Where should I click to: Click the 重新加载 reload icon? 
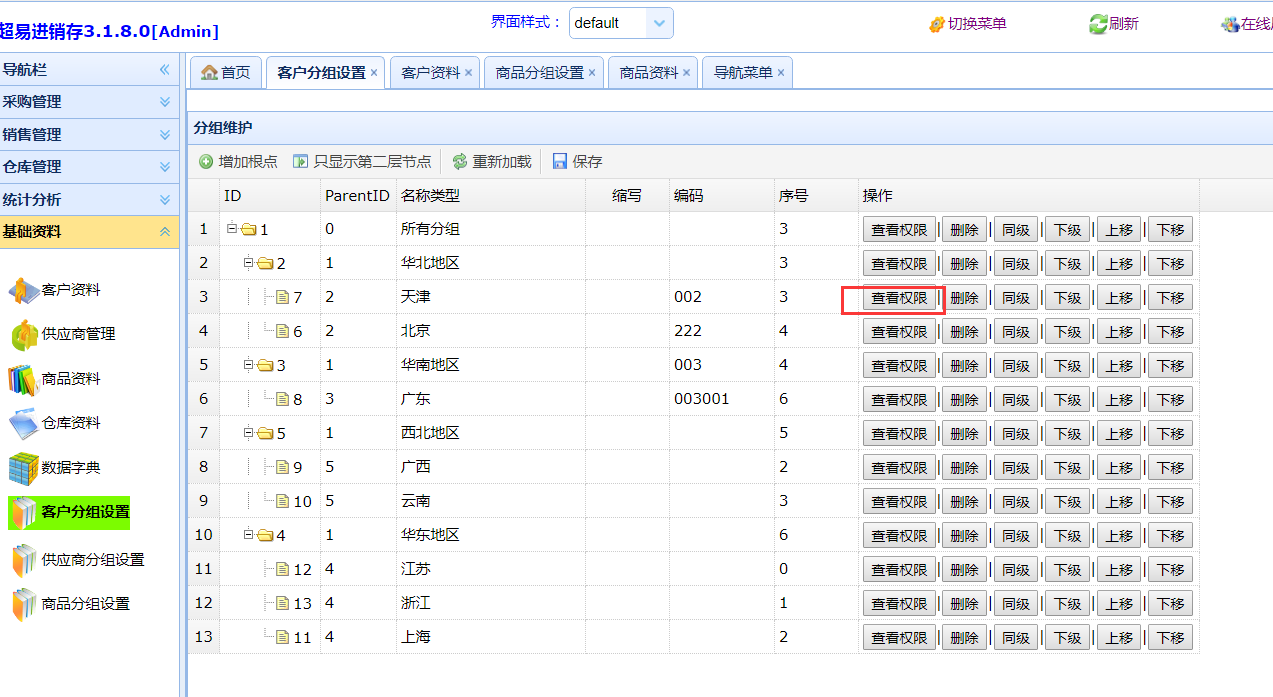click(460, 162)
